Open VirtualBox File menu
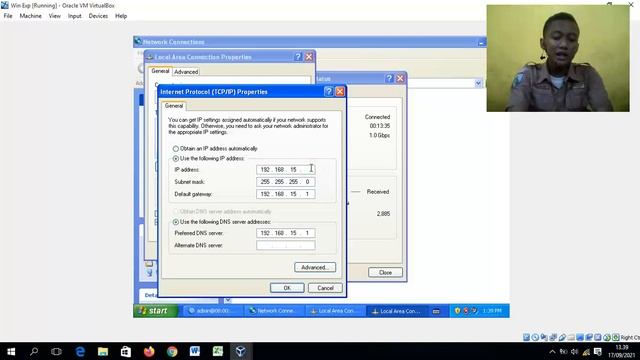 8,16
